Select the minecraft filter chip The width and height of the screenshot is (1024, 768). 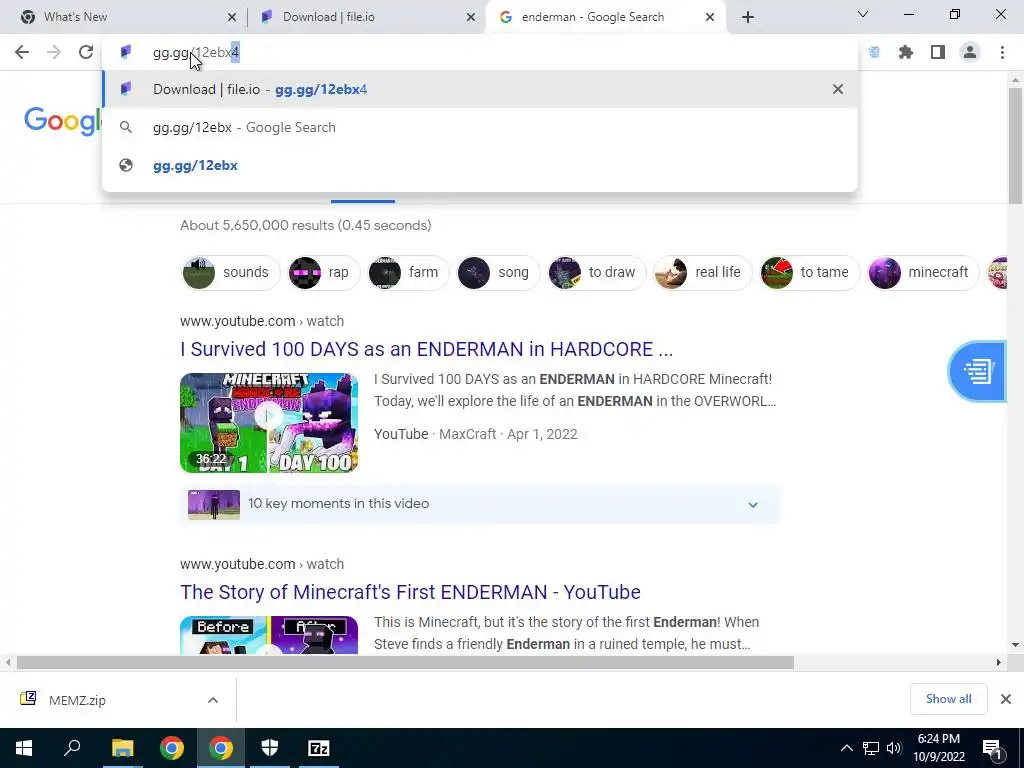click(923, 272)
